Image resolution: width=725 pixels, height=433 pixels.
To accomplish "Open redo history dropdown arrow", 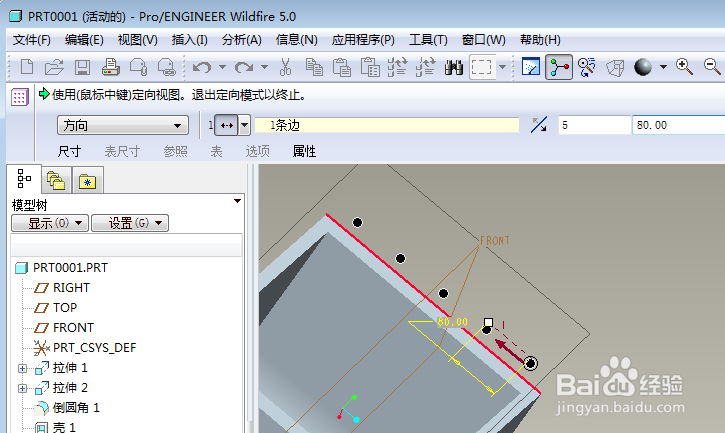I will (x=264, y=68).
